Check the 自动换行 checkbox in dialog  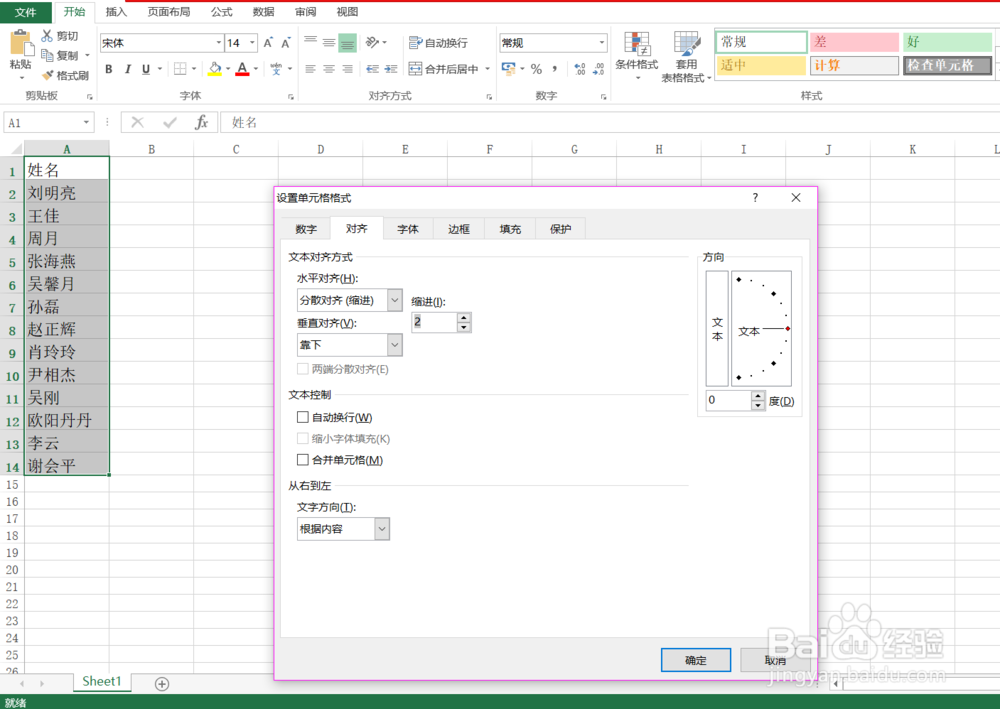[303, 417]
